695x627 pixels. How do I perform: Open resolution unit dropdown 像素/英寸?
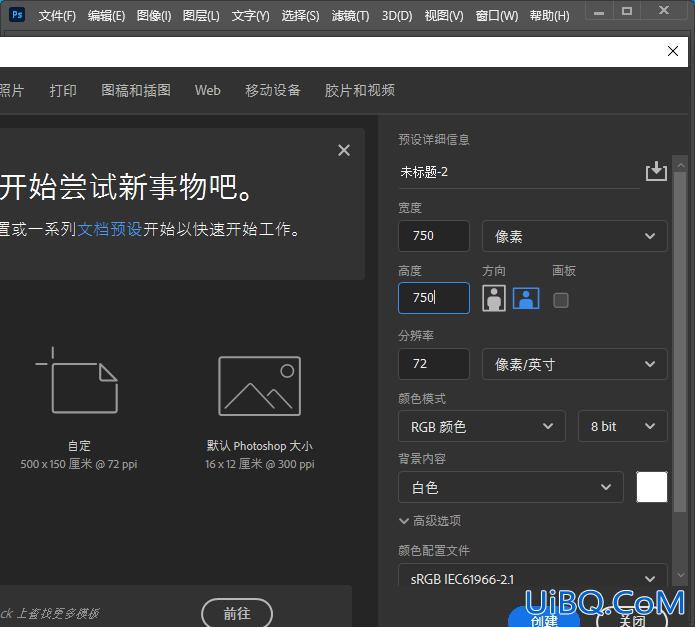(x=574, y=364)
